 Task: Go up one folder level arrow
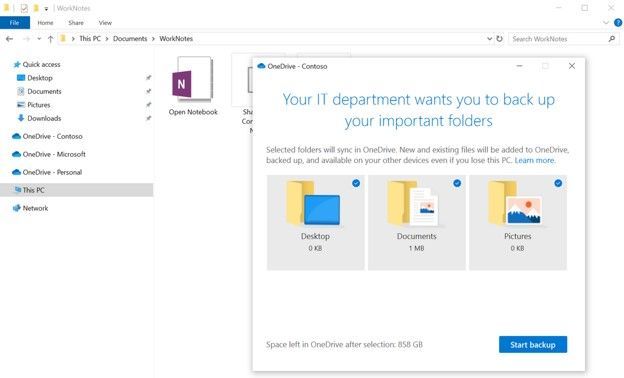(51, 39)
